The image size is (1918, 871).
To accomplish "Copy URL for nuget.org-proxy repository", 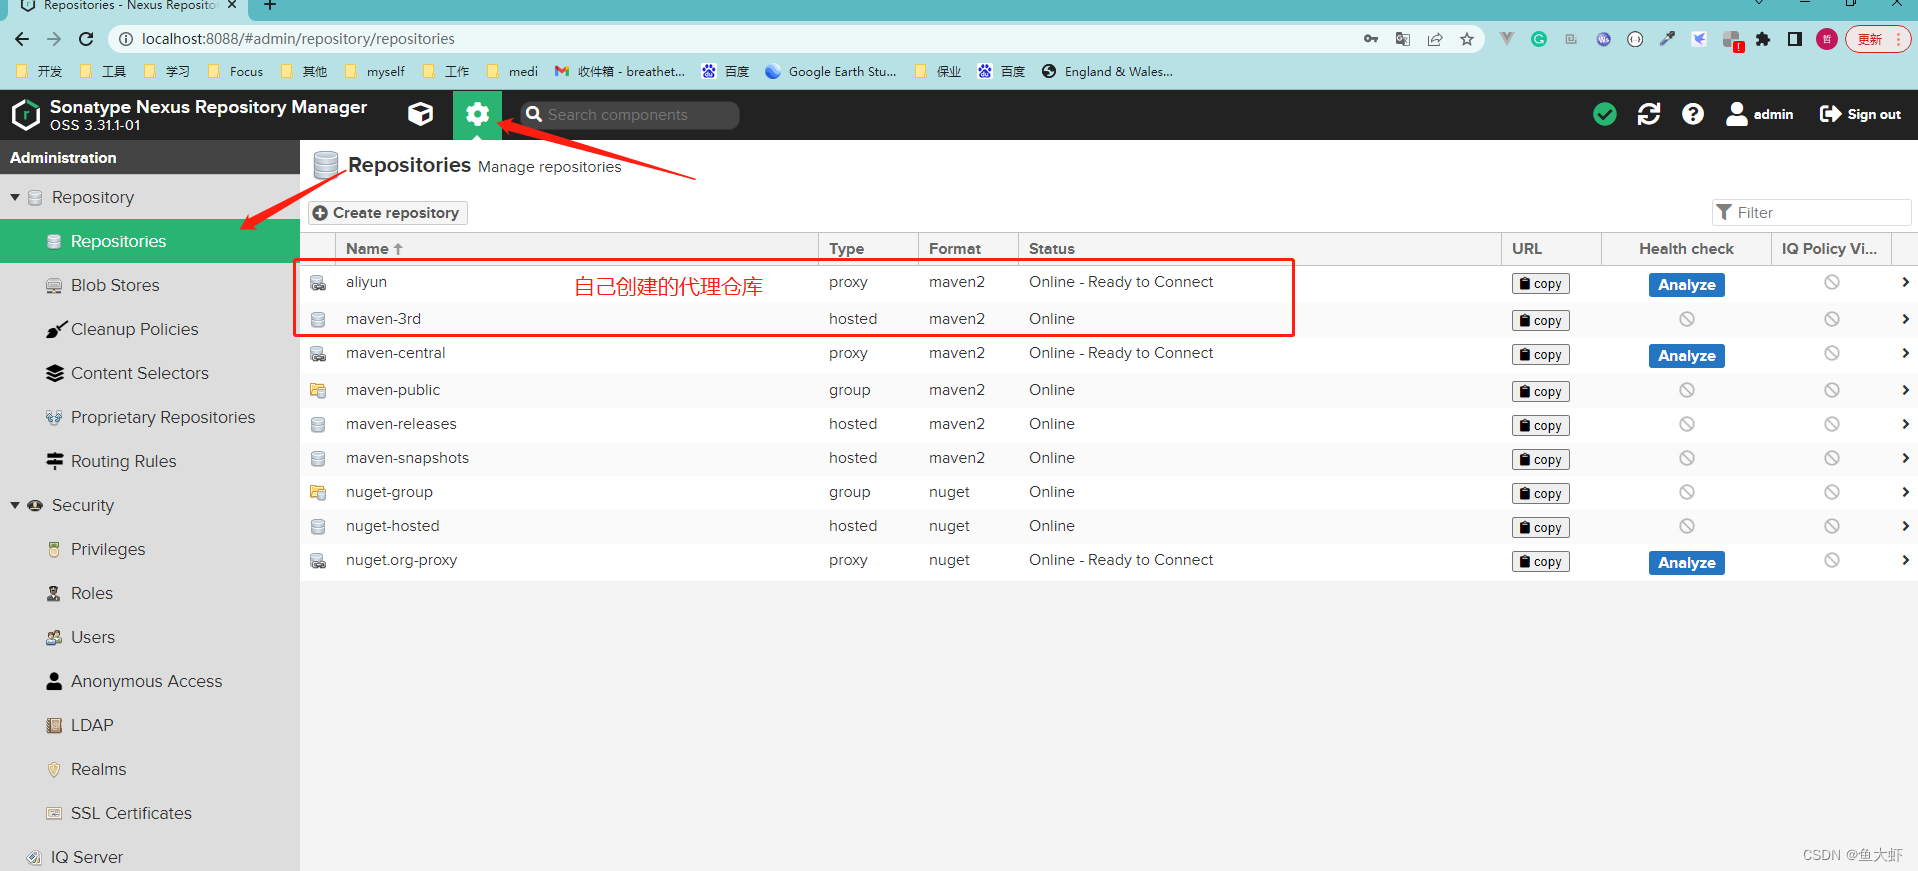I will (1540, 562).
